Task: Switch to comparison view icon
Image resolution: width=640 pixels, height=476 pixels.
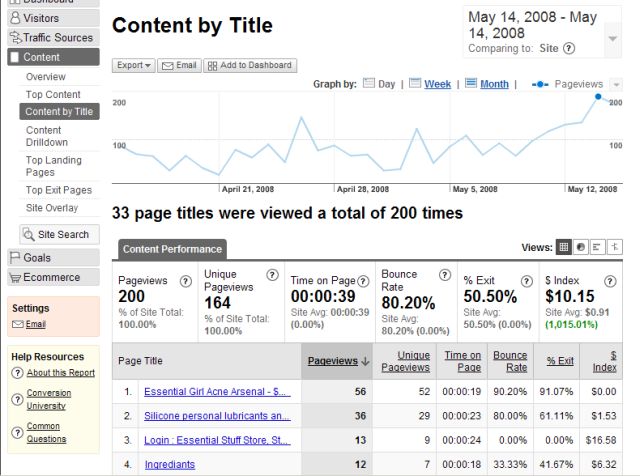Action: pos(614,247)
